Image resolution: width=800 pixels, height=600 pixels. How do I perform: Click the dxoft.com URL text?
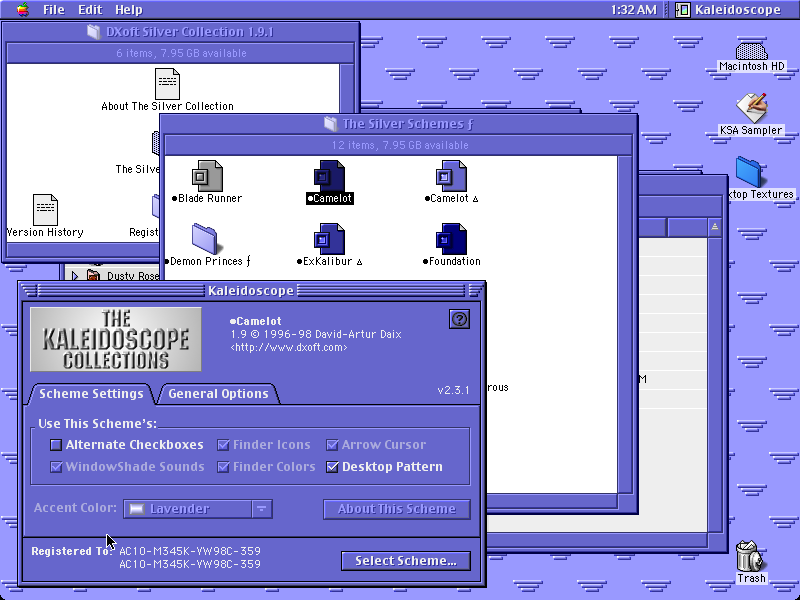click(289, 347)
